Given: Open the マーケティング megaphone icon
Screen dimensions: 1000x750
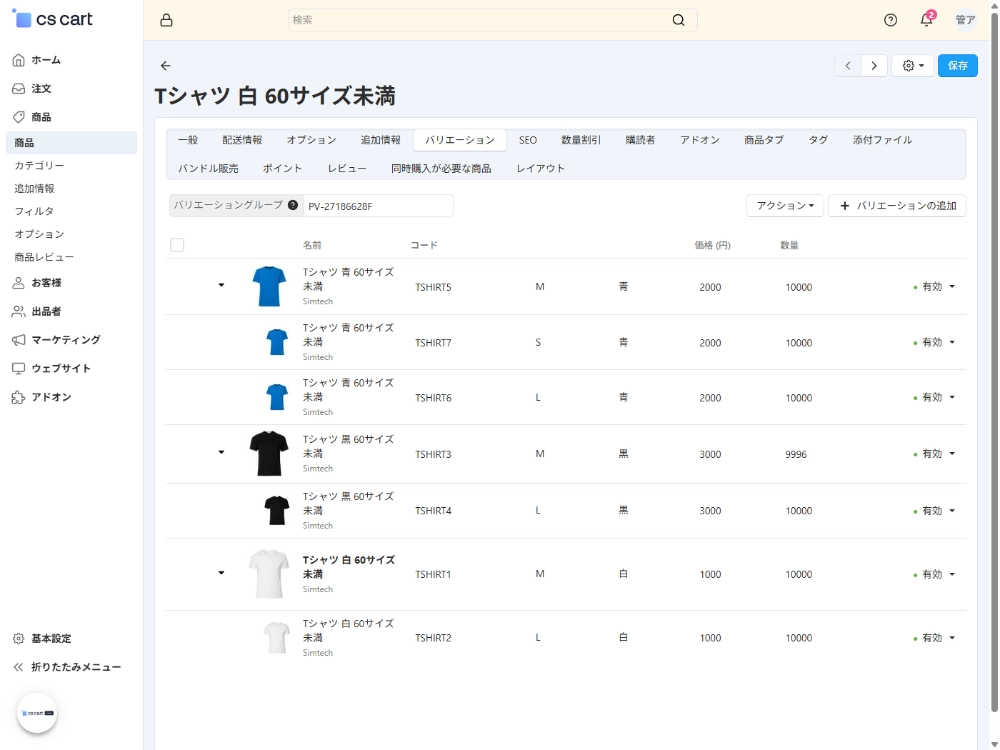Looking at the screenshot, I should click(17, 340).
